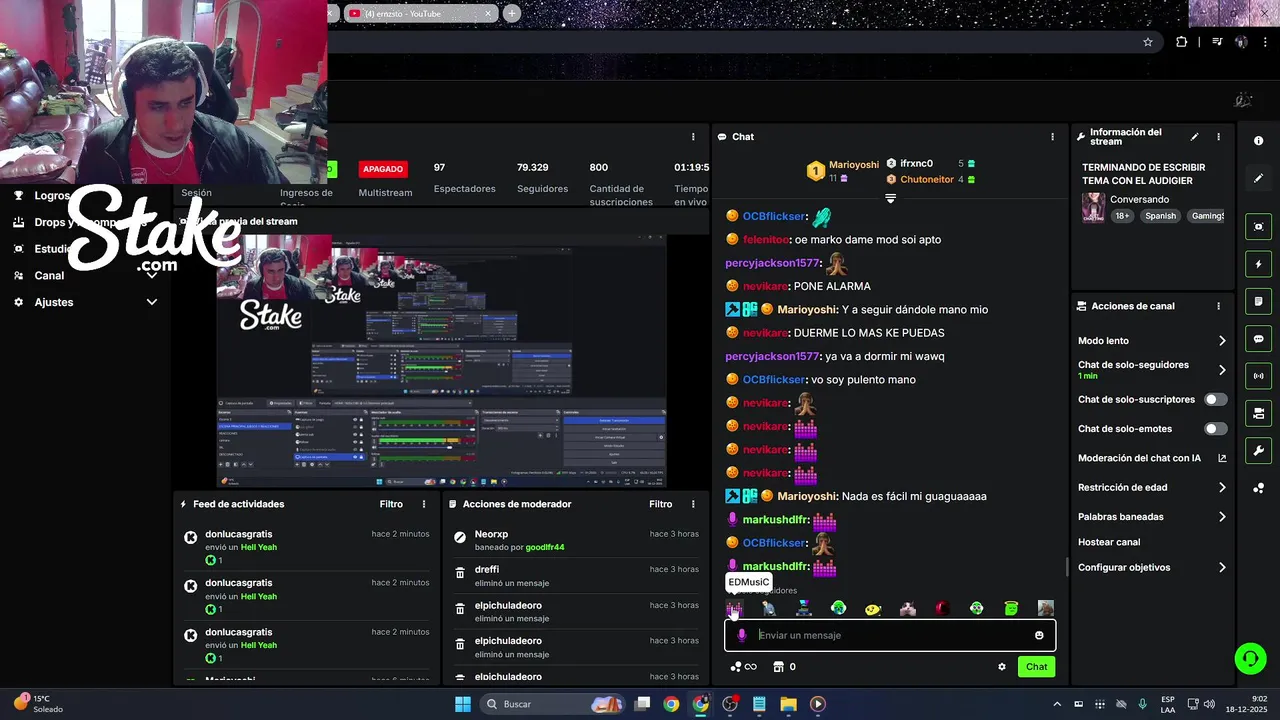1280x720 pixels.
Task: Toggle the chat bubble sidebar icon
Action: 1258,339
